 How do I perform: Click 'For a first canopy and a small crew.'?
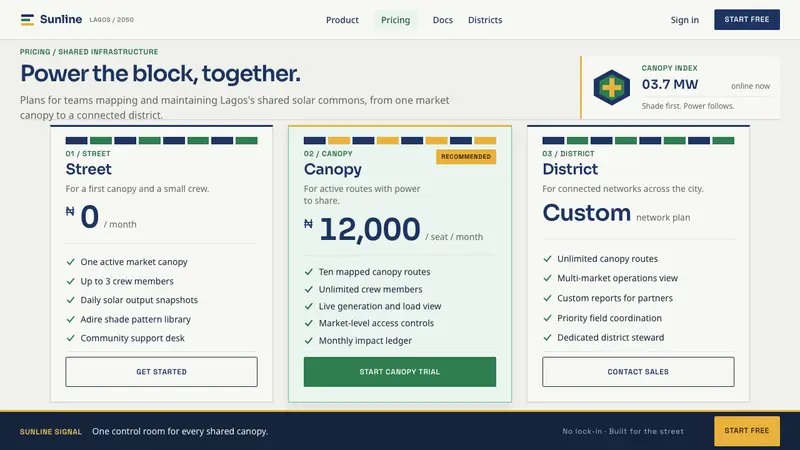click(137, 189)
